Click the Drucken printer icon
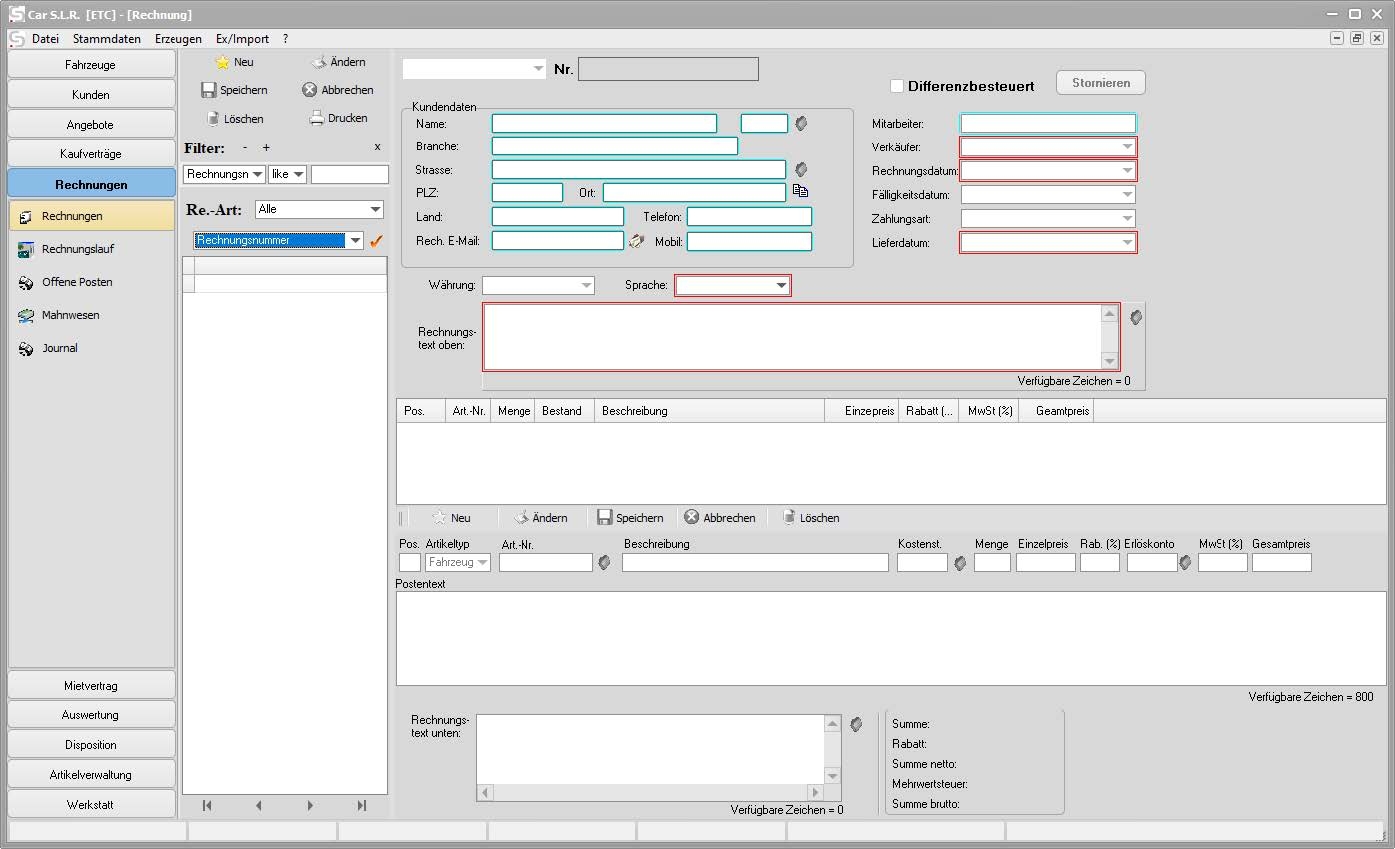Screen dimensions: 1395x849 pyautogui.click(x=317, y=118)
